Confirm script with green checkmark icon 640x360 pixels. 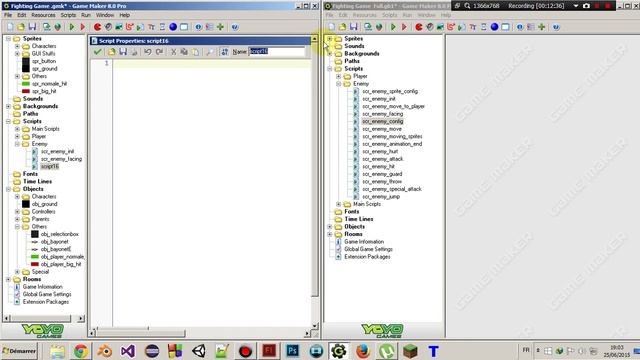97,52
